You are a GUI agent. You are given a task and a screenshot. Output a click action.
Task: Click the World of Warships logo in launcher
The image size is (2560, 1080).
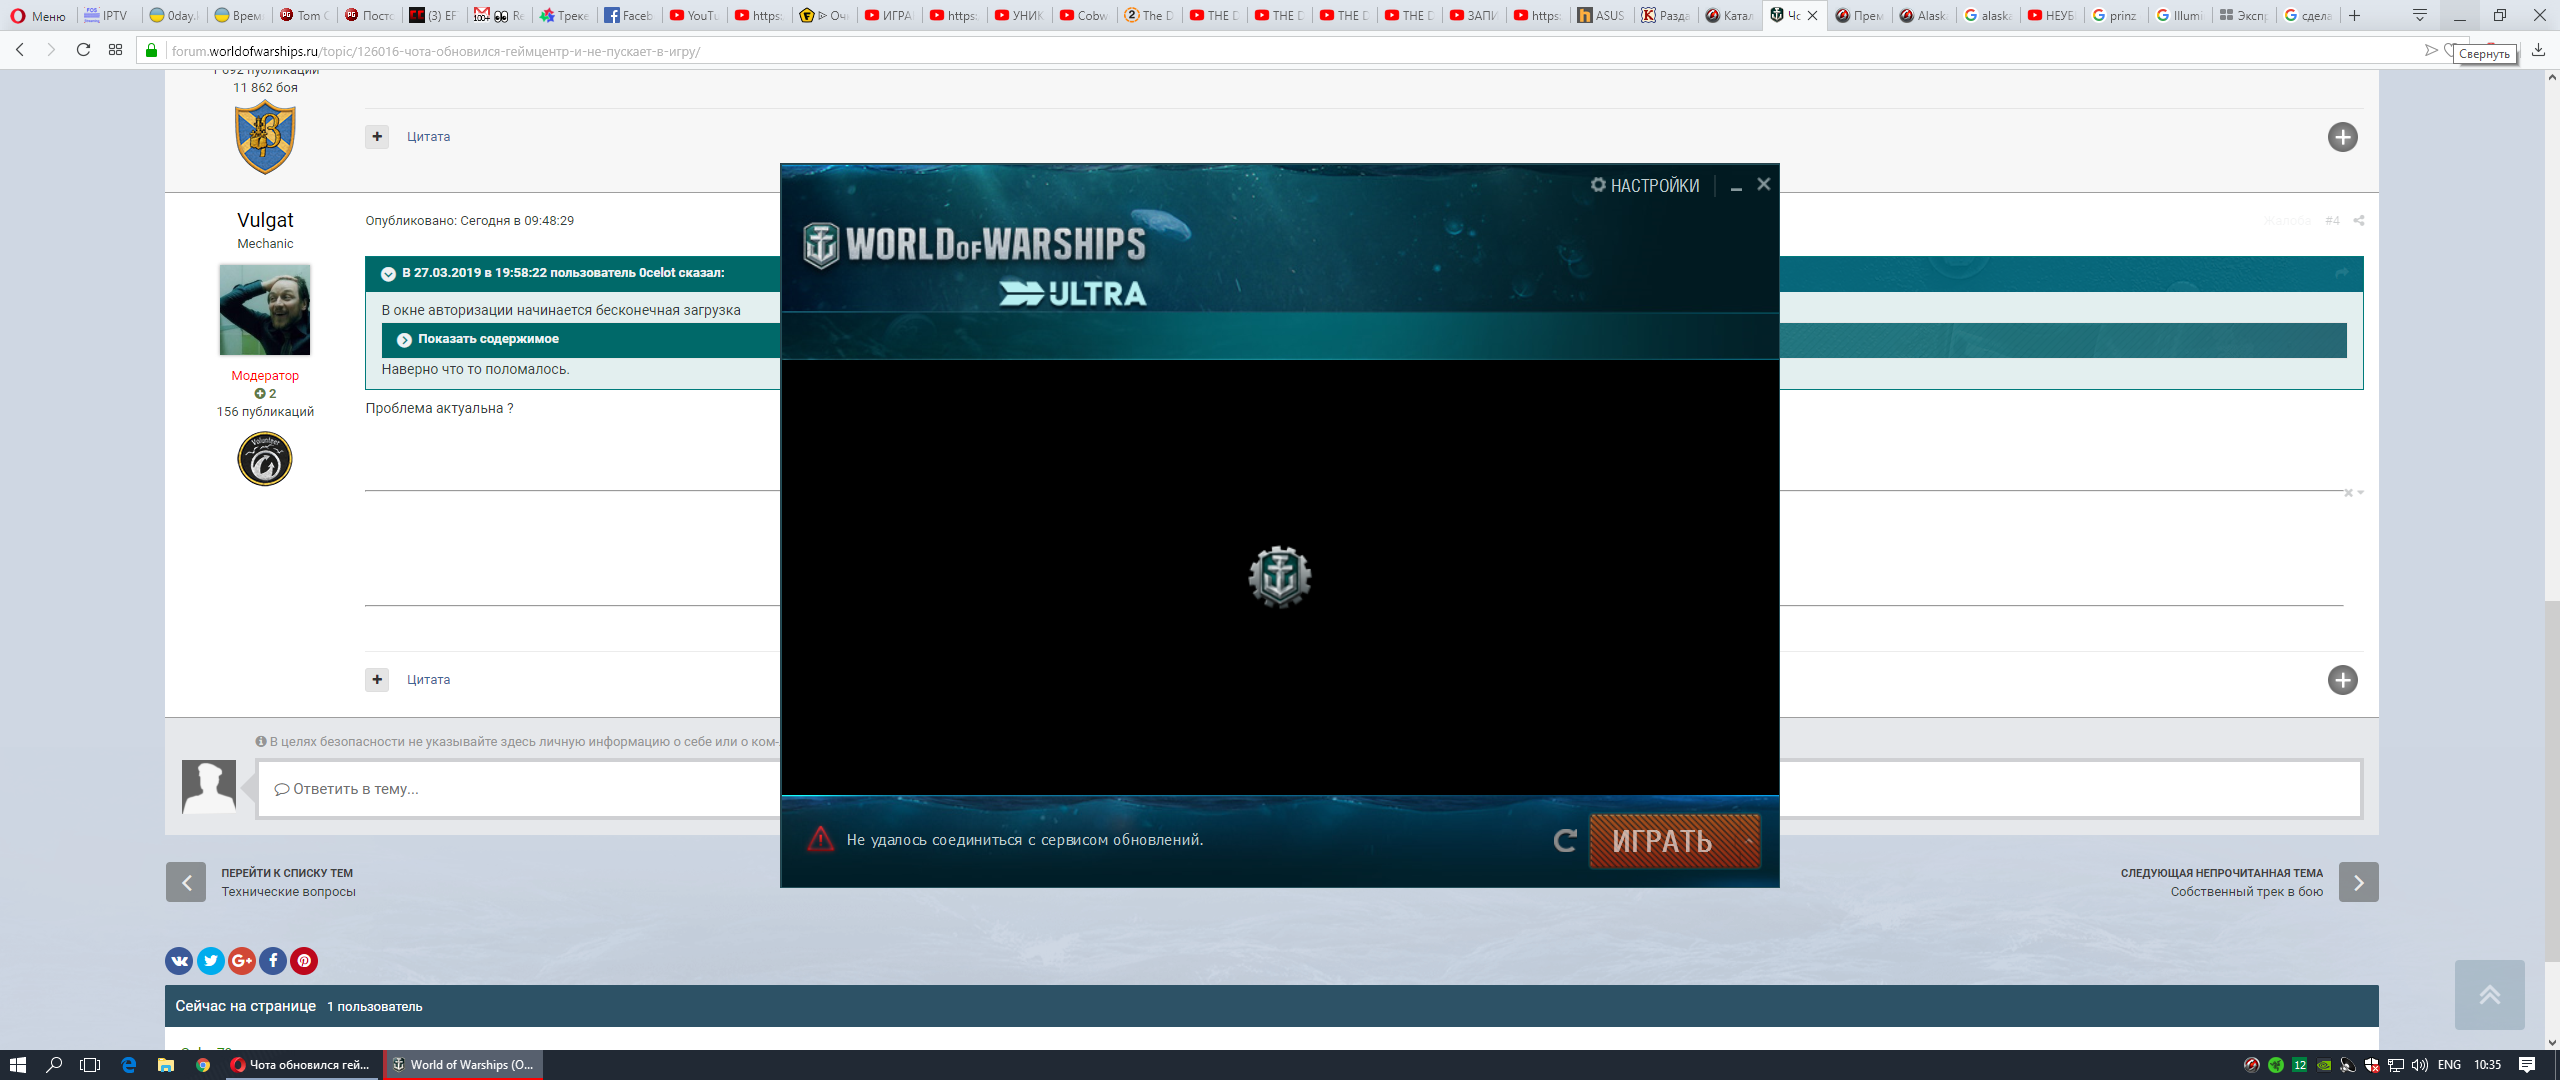975,246
